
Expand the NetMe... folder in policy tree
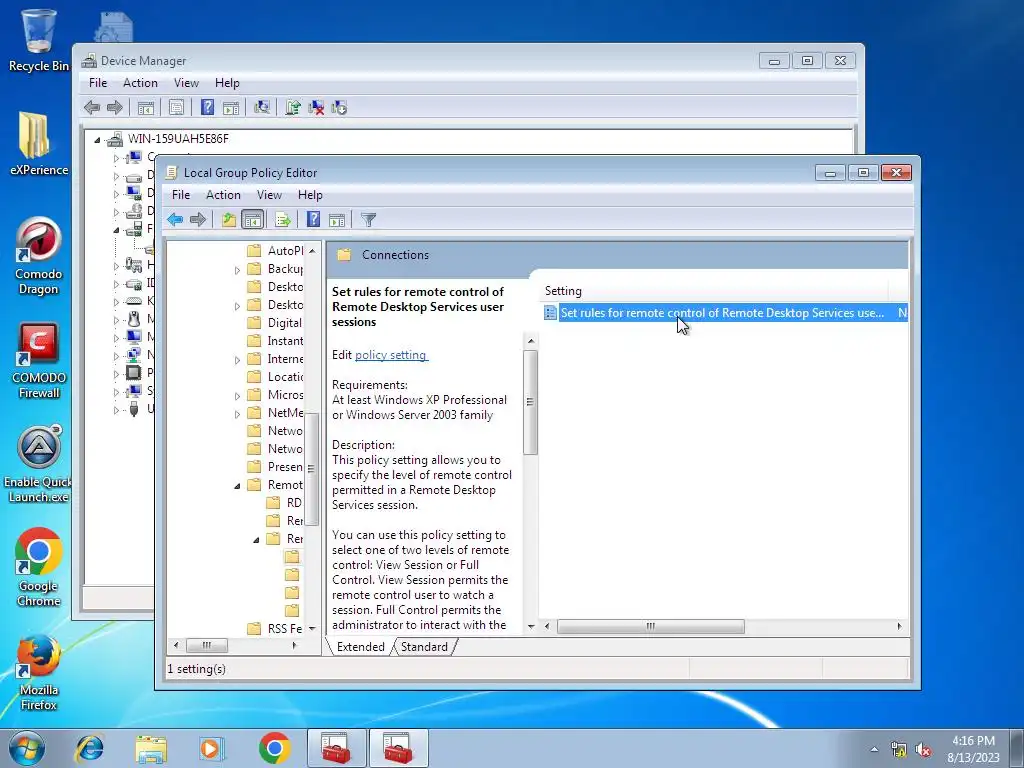coord(237,414)
